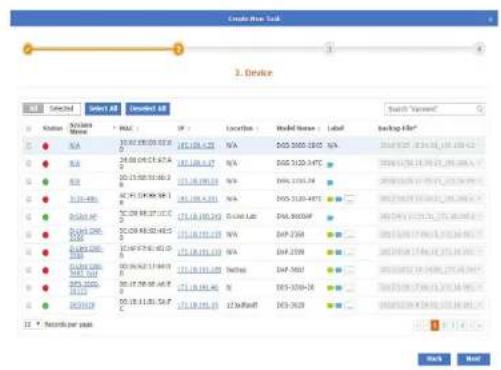Sort by the Location column arrow
The height and width of the screenshot is (370, 501).
click(x=257, y=129)
